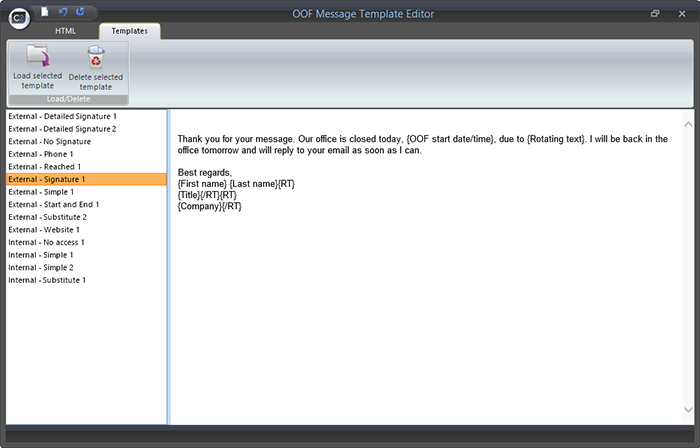Select Internal - Simple 1 template

pyautogui.click(x=86, y=255)
